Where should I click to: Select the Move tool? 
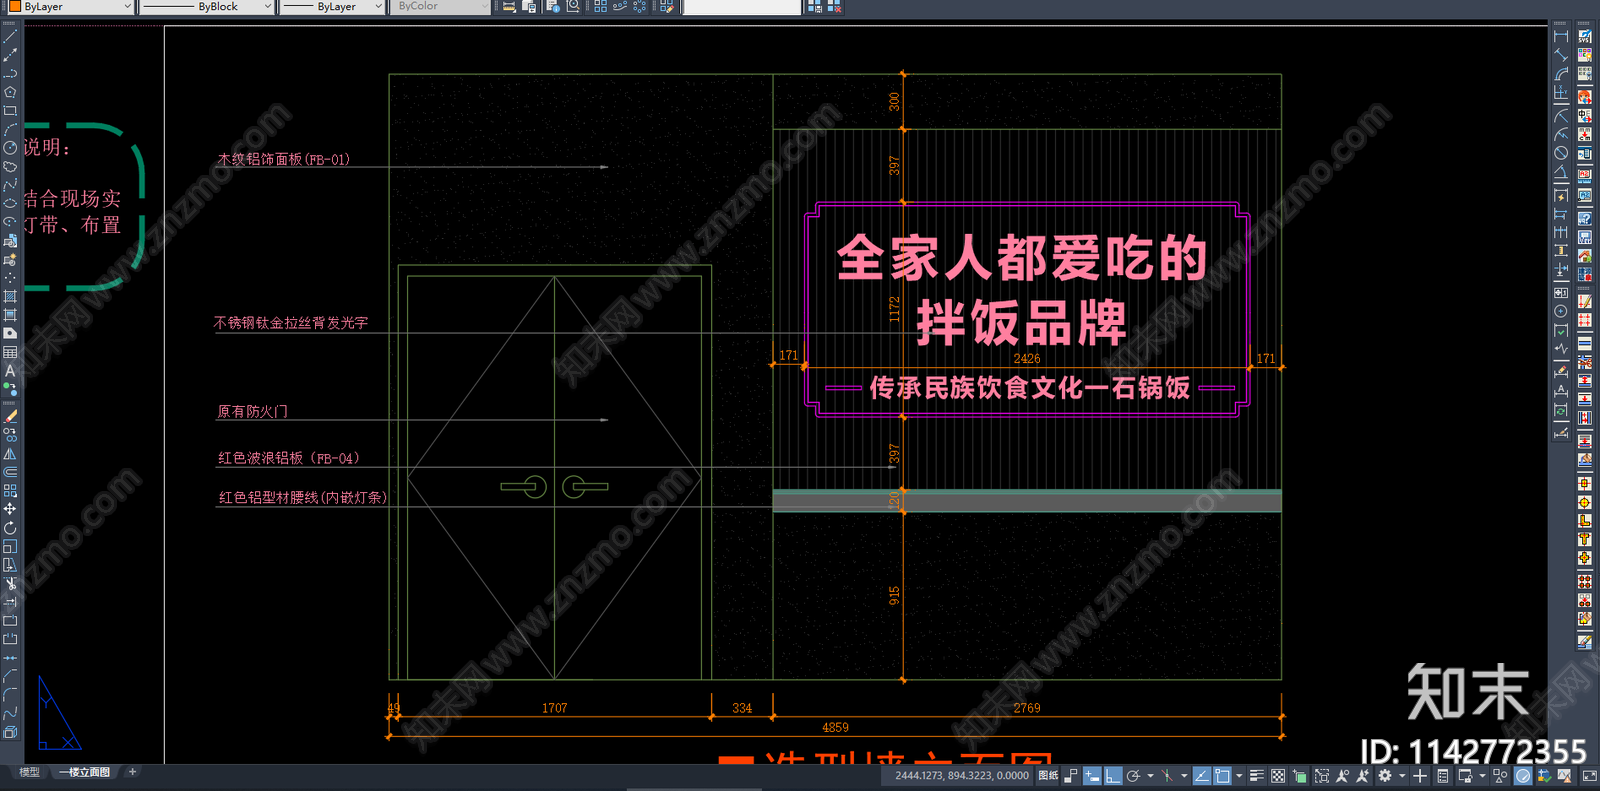pos(10,509)
